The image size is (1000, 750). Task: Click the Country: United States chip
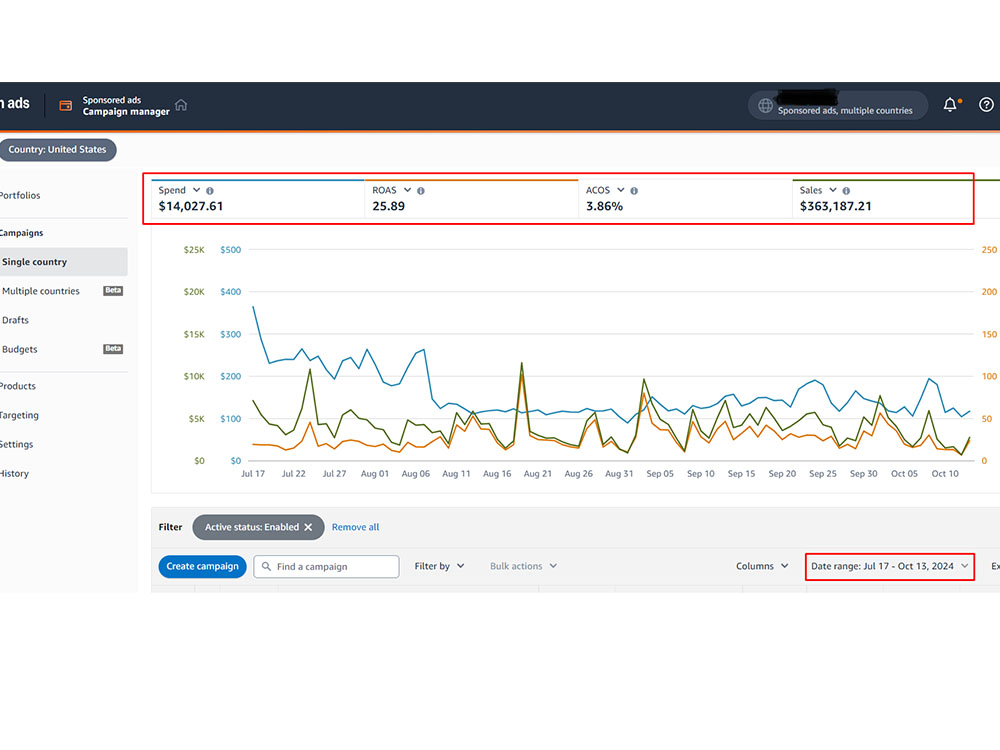coord(57,150)
